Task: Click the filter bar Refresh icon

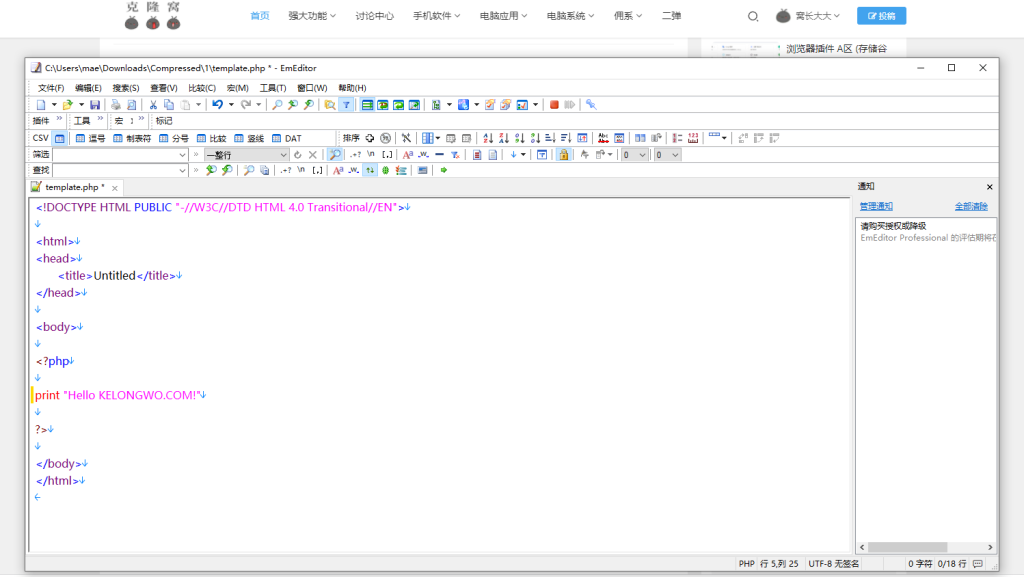Action: pyautogui.click(x=298, y=155)
